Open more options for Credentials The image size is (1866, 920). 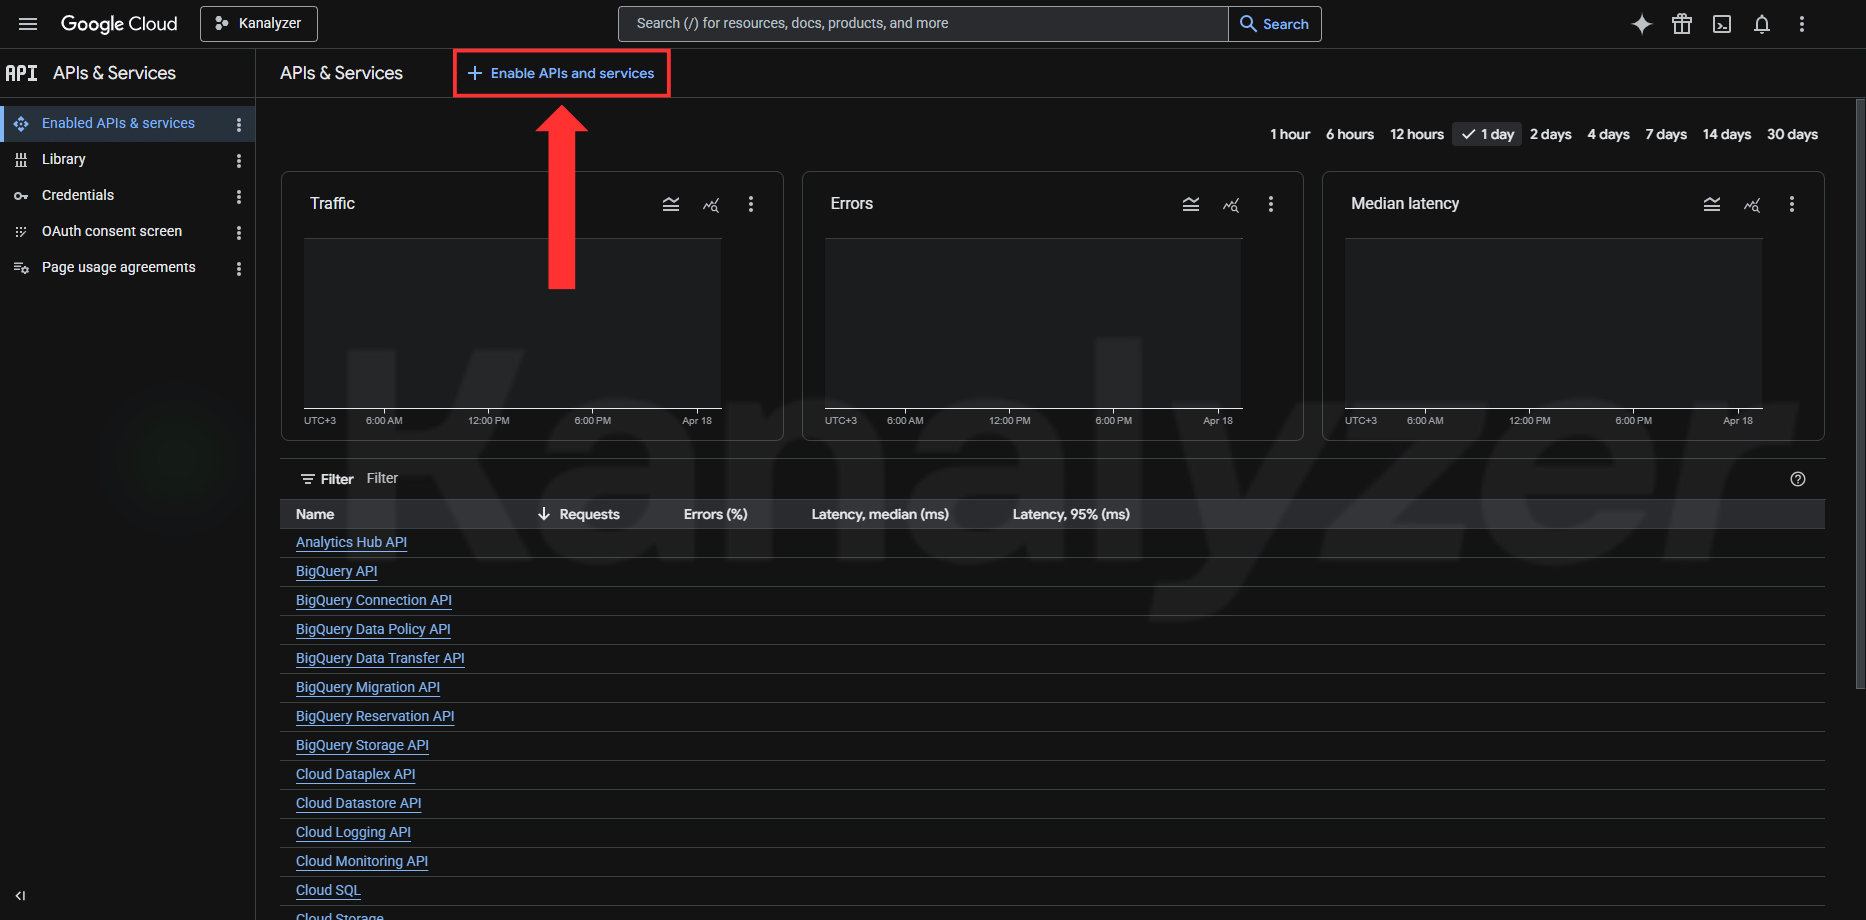coord(239,196)
